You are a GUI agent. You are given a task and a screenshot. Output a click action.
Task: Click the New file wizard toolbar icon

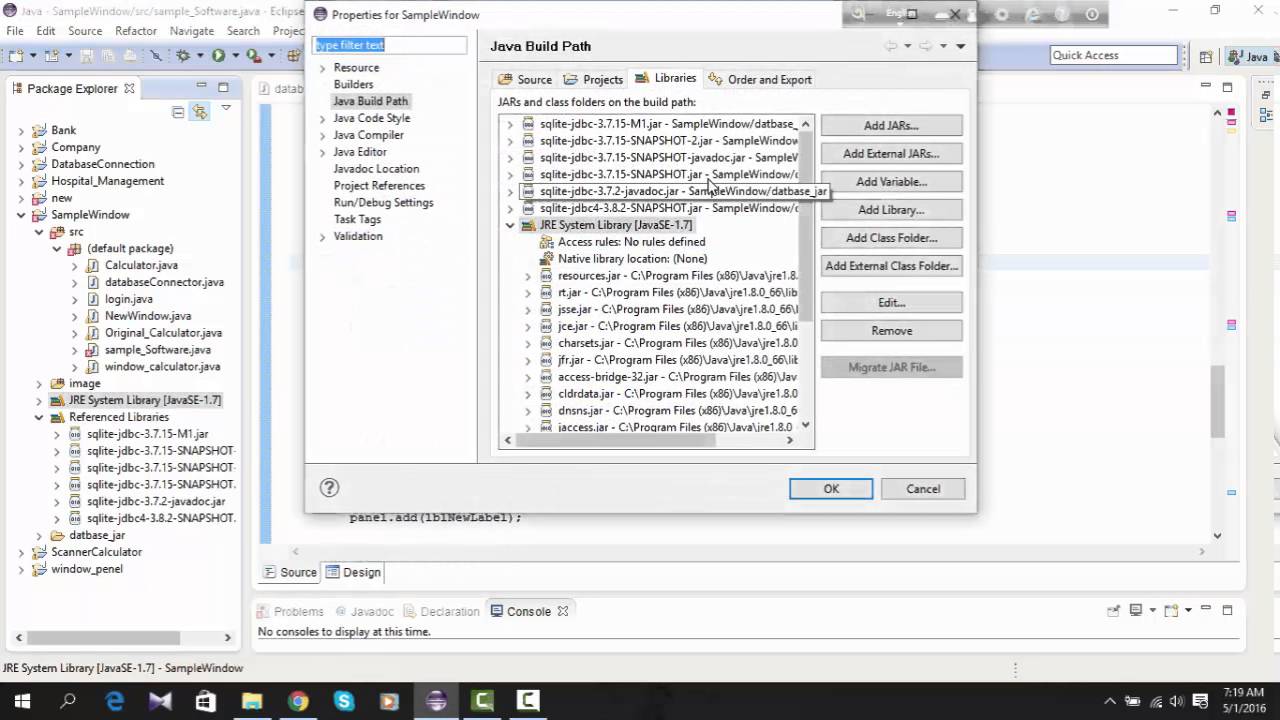click(x=16, y=55)
